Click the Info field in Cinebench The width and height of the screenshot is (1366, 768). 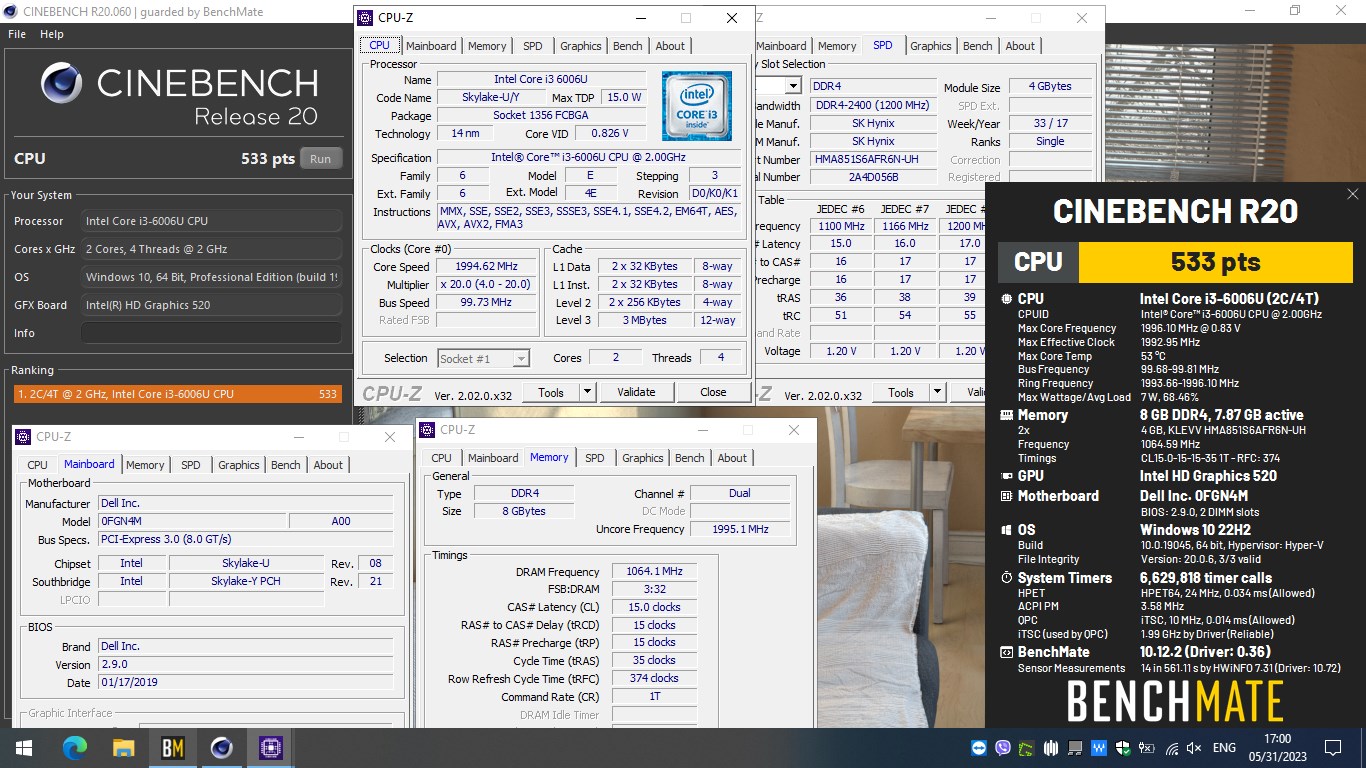tap(210, 333)
